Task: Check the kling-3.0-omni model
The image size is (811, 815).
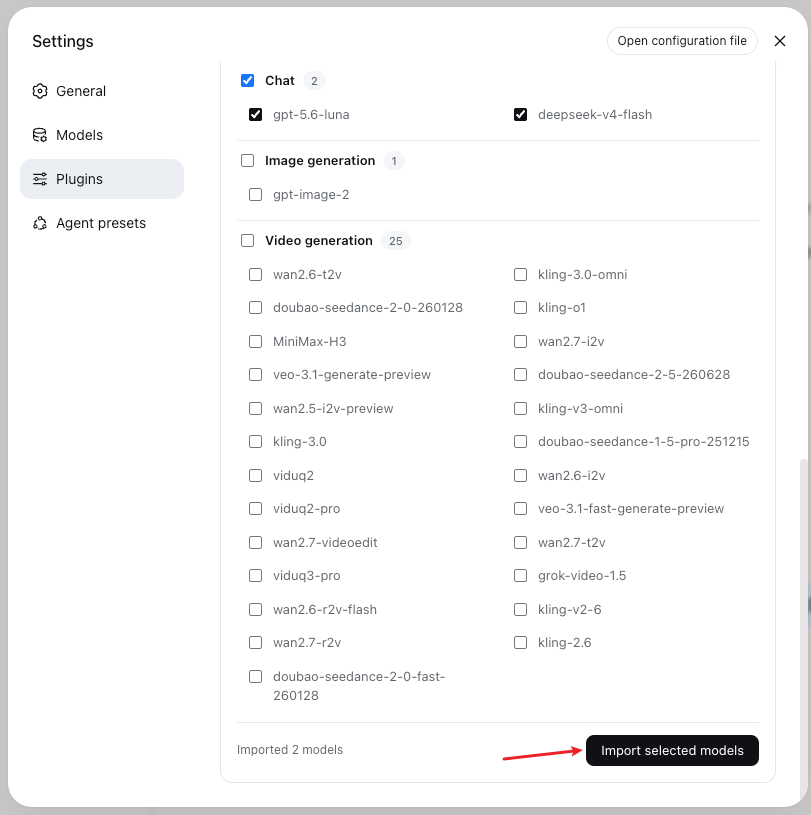Action: pyautogui.click(x=520, y=274)
